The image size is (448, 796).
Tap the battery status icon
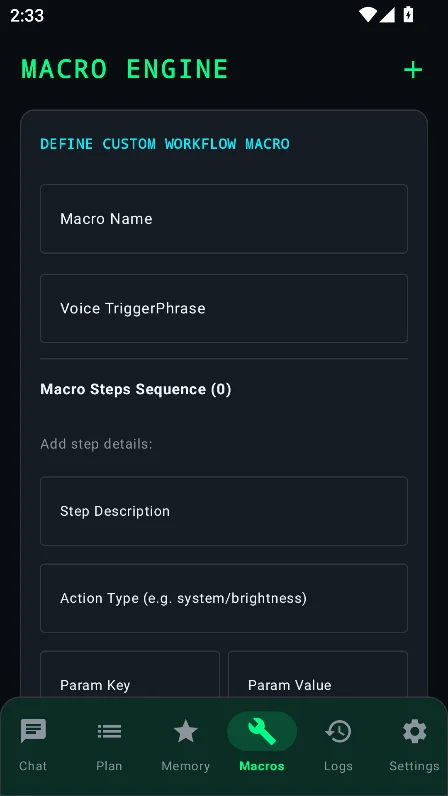(x=408, y=15)
